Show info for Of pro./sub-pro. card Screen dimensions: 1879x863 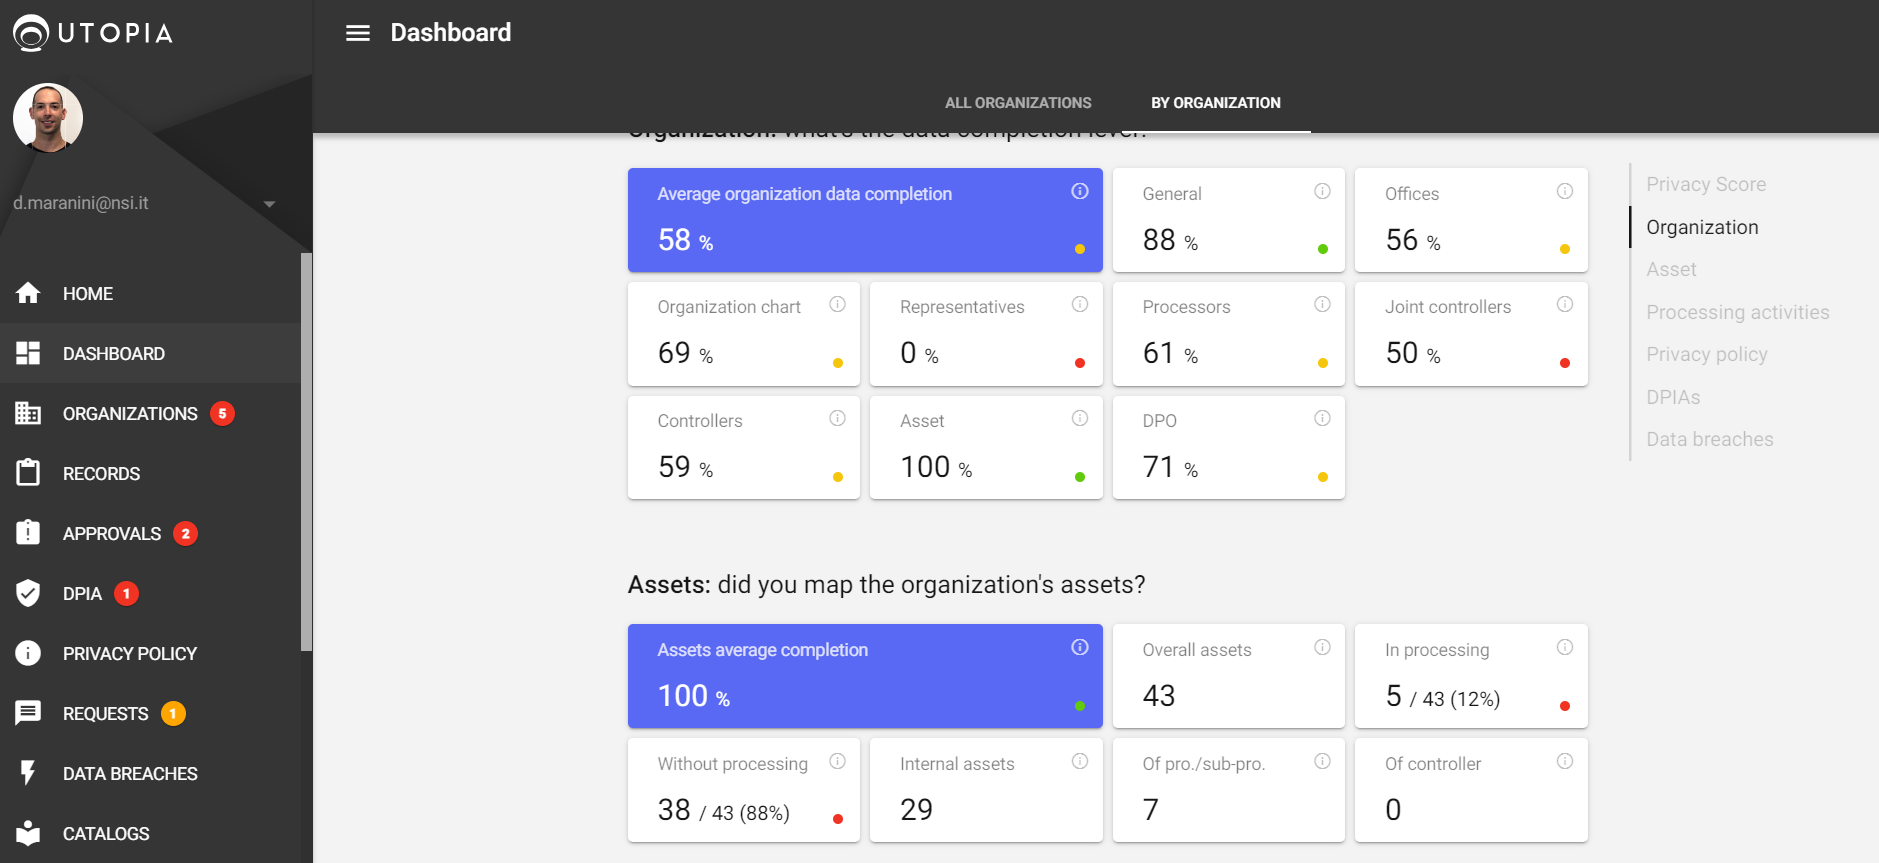(1322, 761)
